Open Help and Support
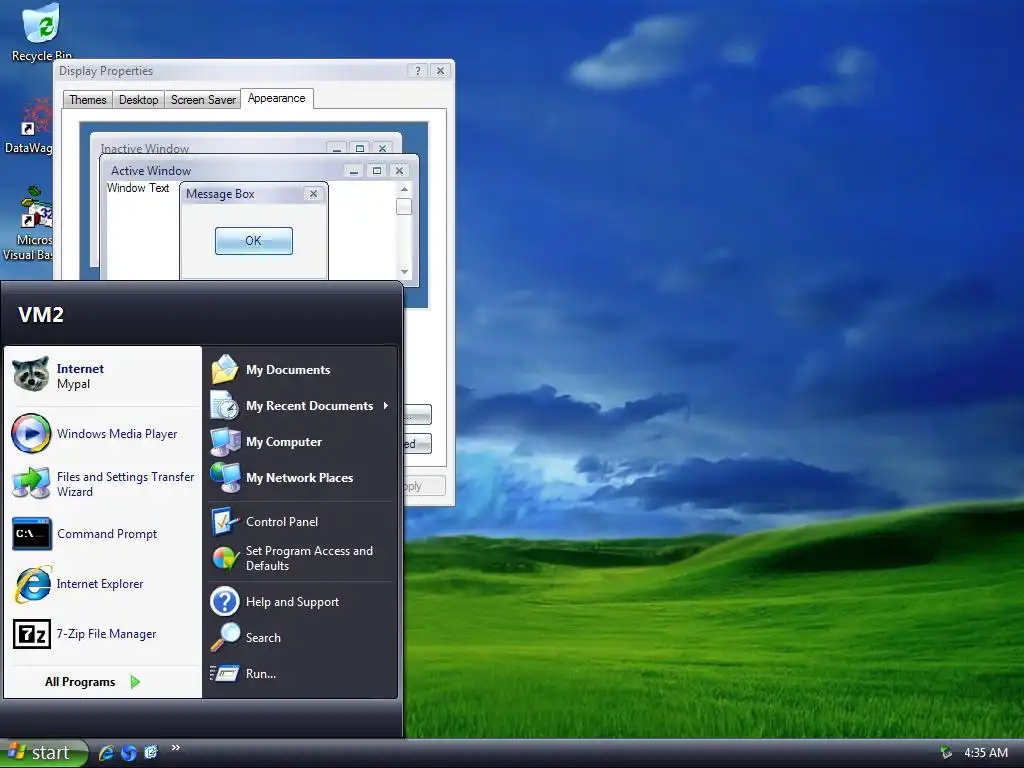The width and height of the screenshot is (1024, 768). click(300, 601)
